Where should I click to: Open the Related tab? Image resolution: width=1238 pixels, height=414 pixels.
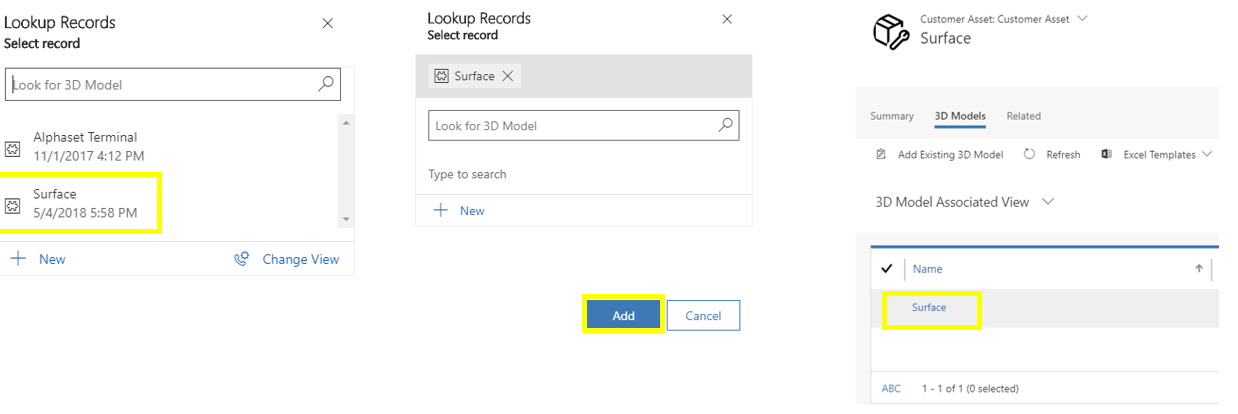coord(1023,116)
